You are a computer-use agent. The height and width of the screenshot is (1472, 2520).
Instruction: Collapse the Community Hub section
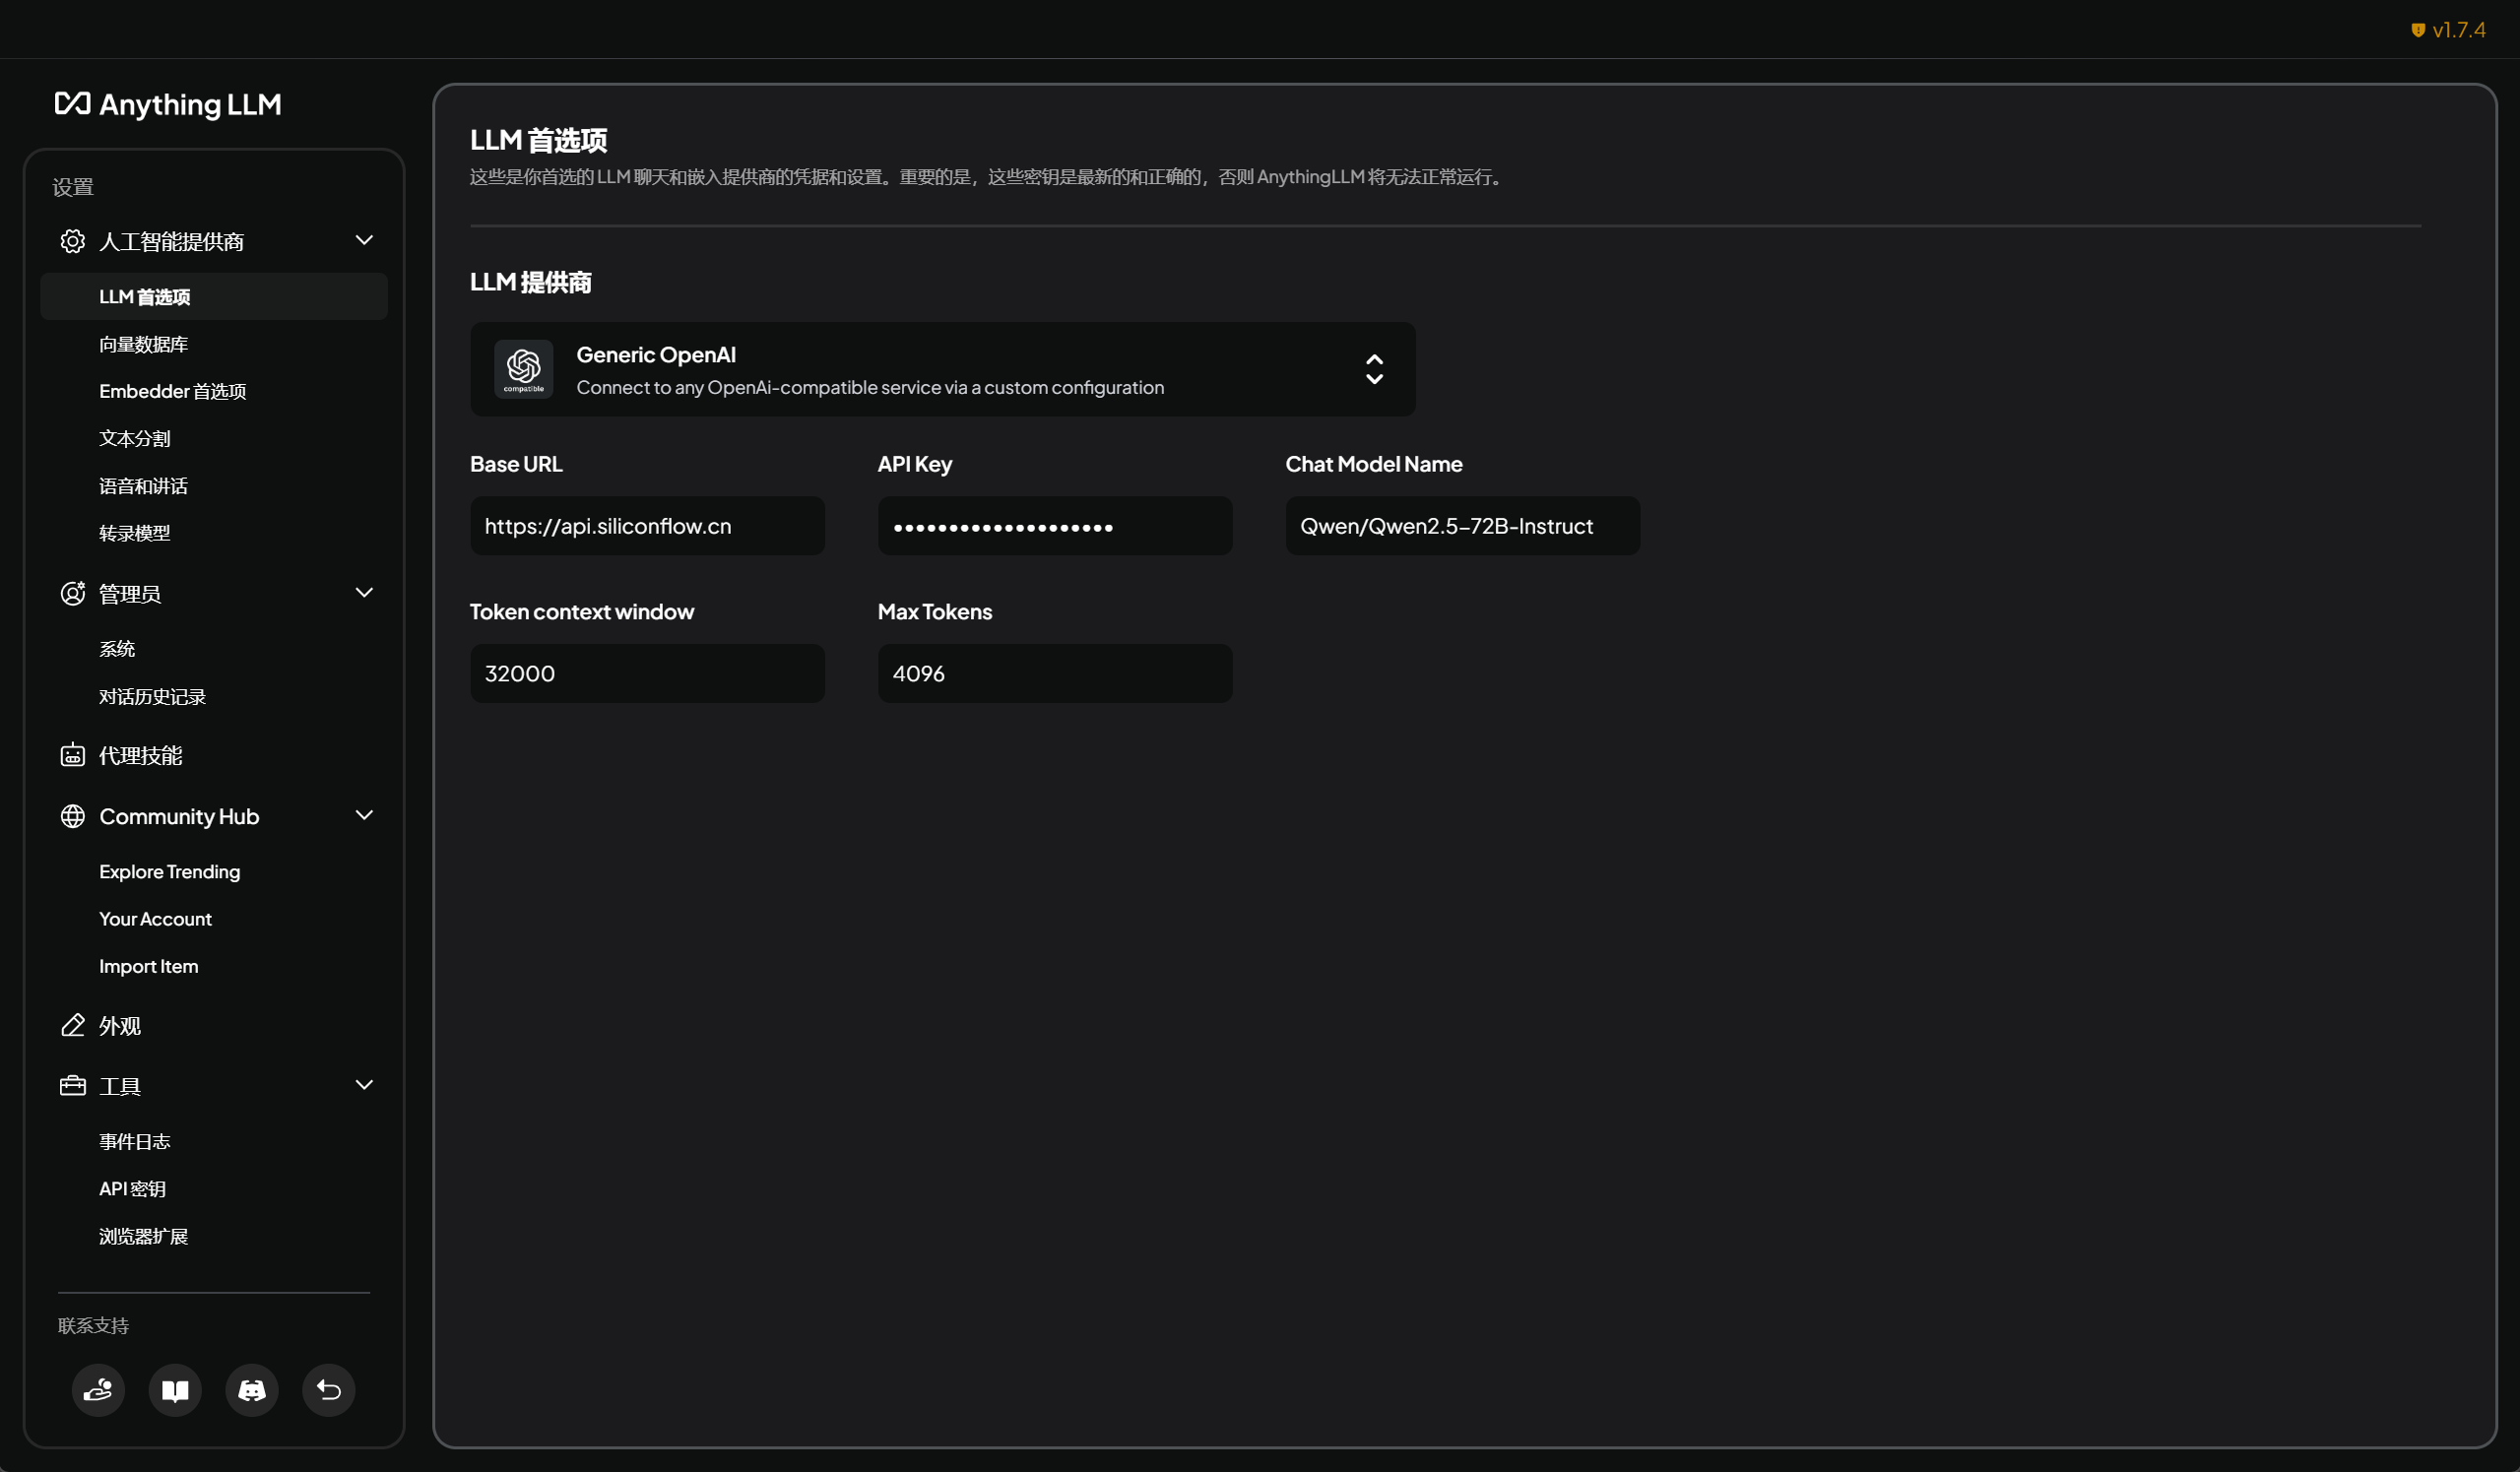pyautogui.click(x=364, y=816)
